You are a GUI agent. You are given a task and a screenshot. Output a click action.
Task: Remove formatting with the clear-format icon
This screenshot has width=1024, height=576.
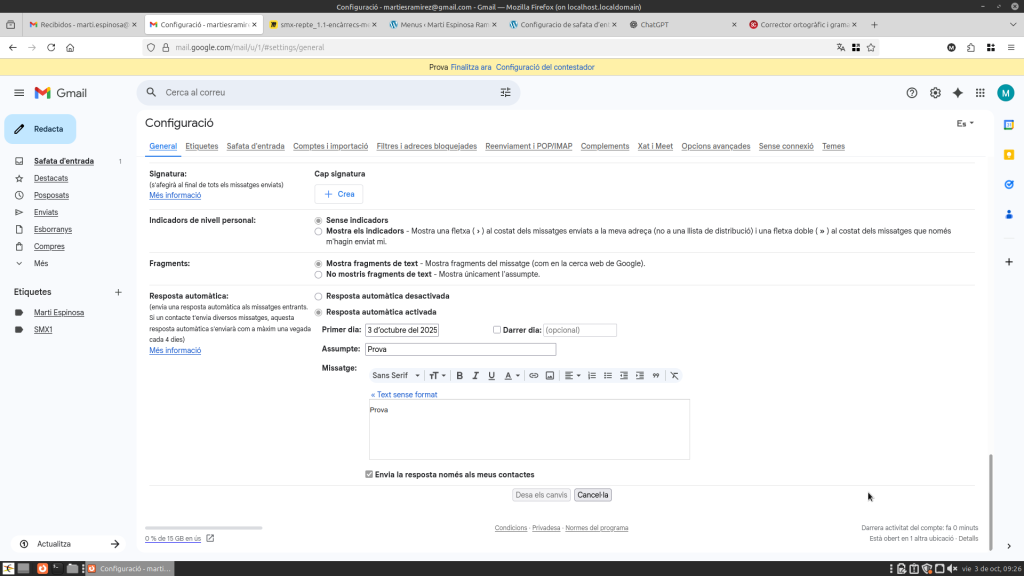coord(674,376)
